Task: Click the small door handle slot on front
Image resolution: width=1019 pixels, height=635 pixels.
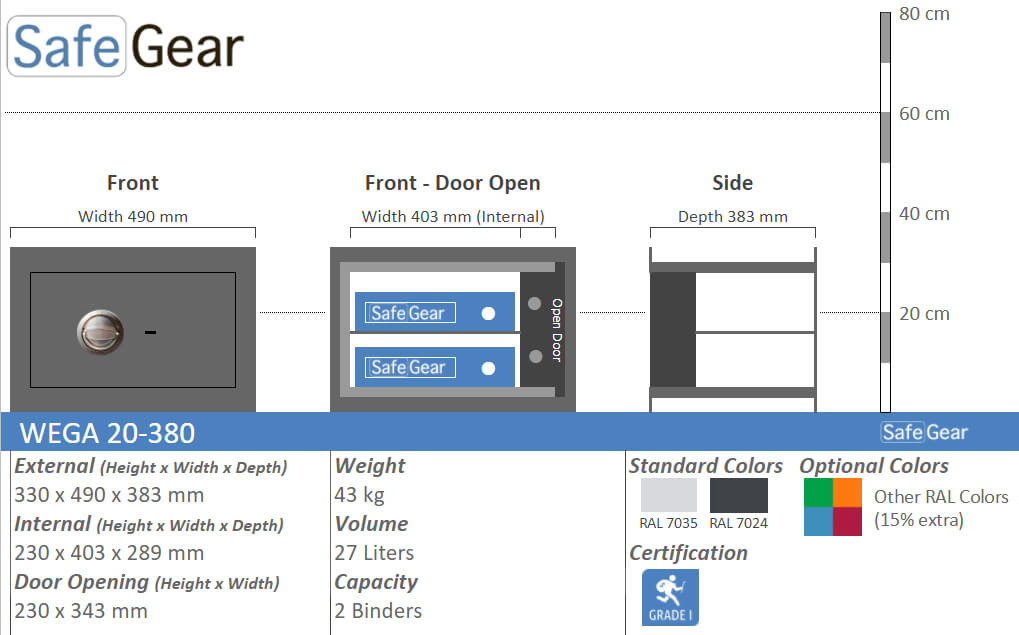Action: [x=150, y=332]
